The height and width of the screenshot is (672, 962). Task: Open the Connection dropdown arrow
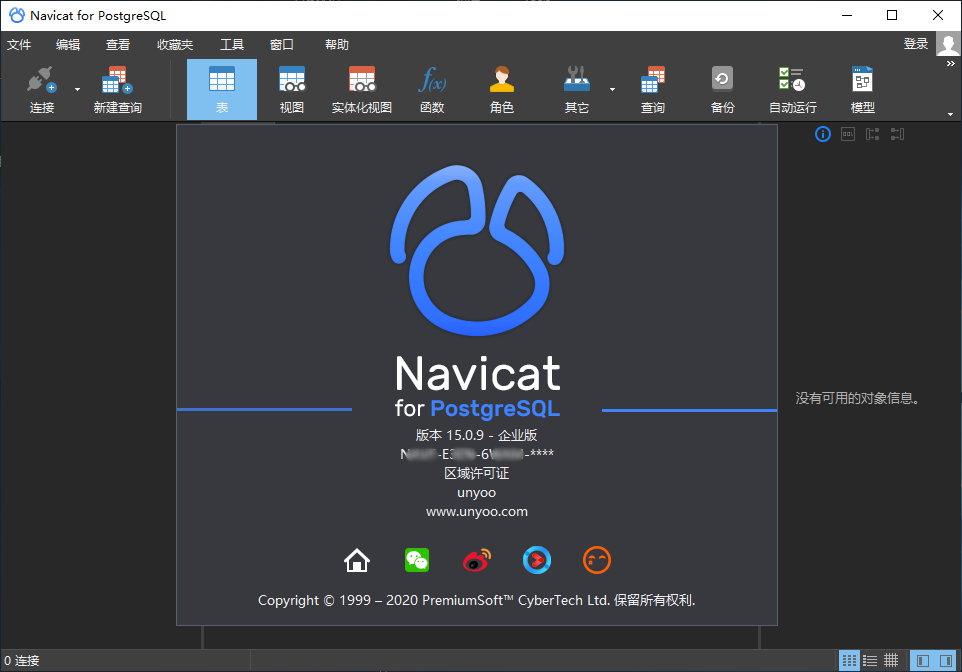point(77,90)
